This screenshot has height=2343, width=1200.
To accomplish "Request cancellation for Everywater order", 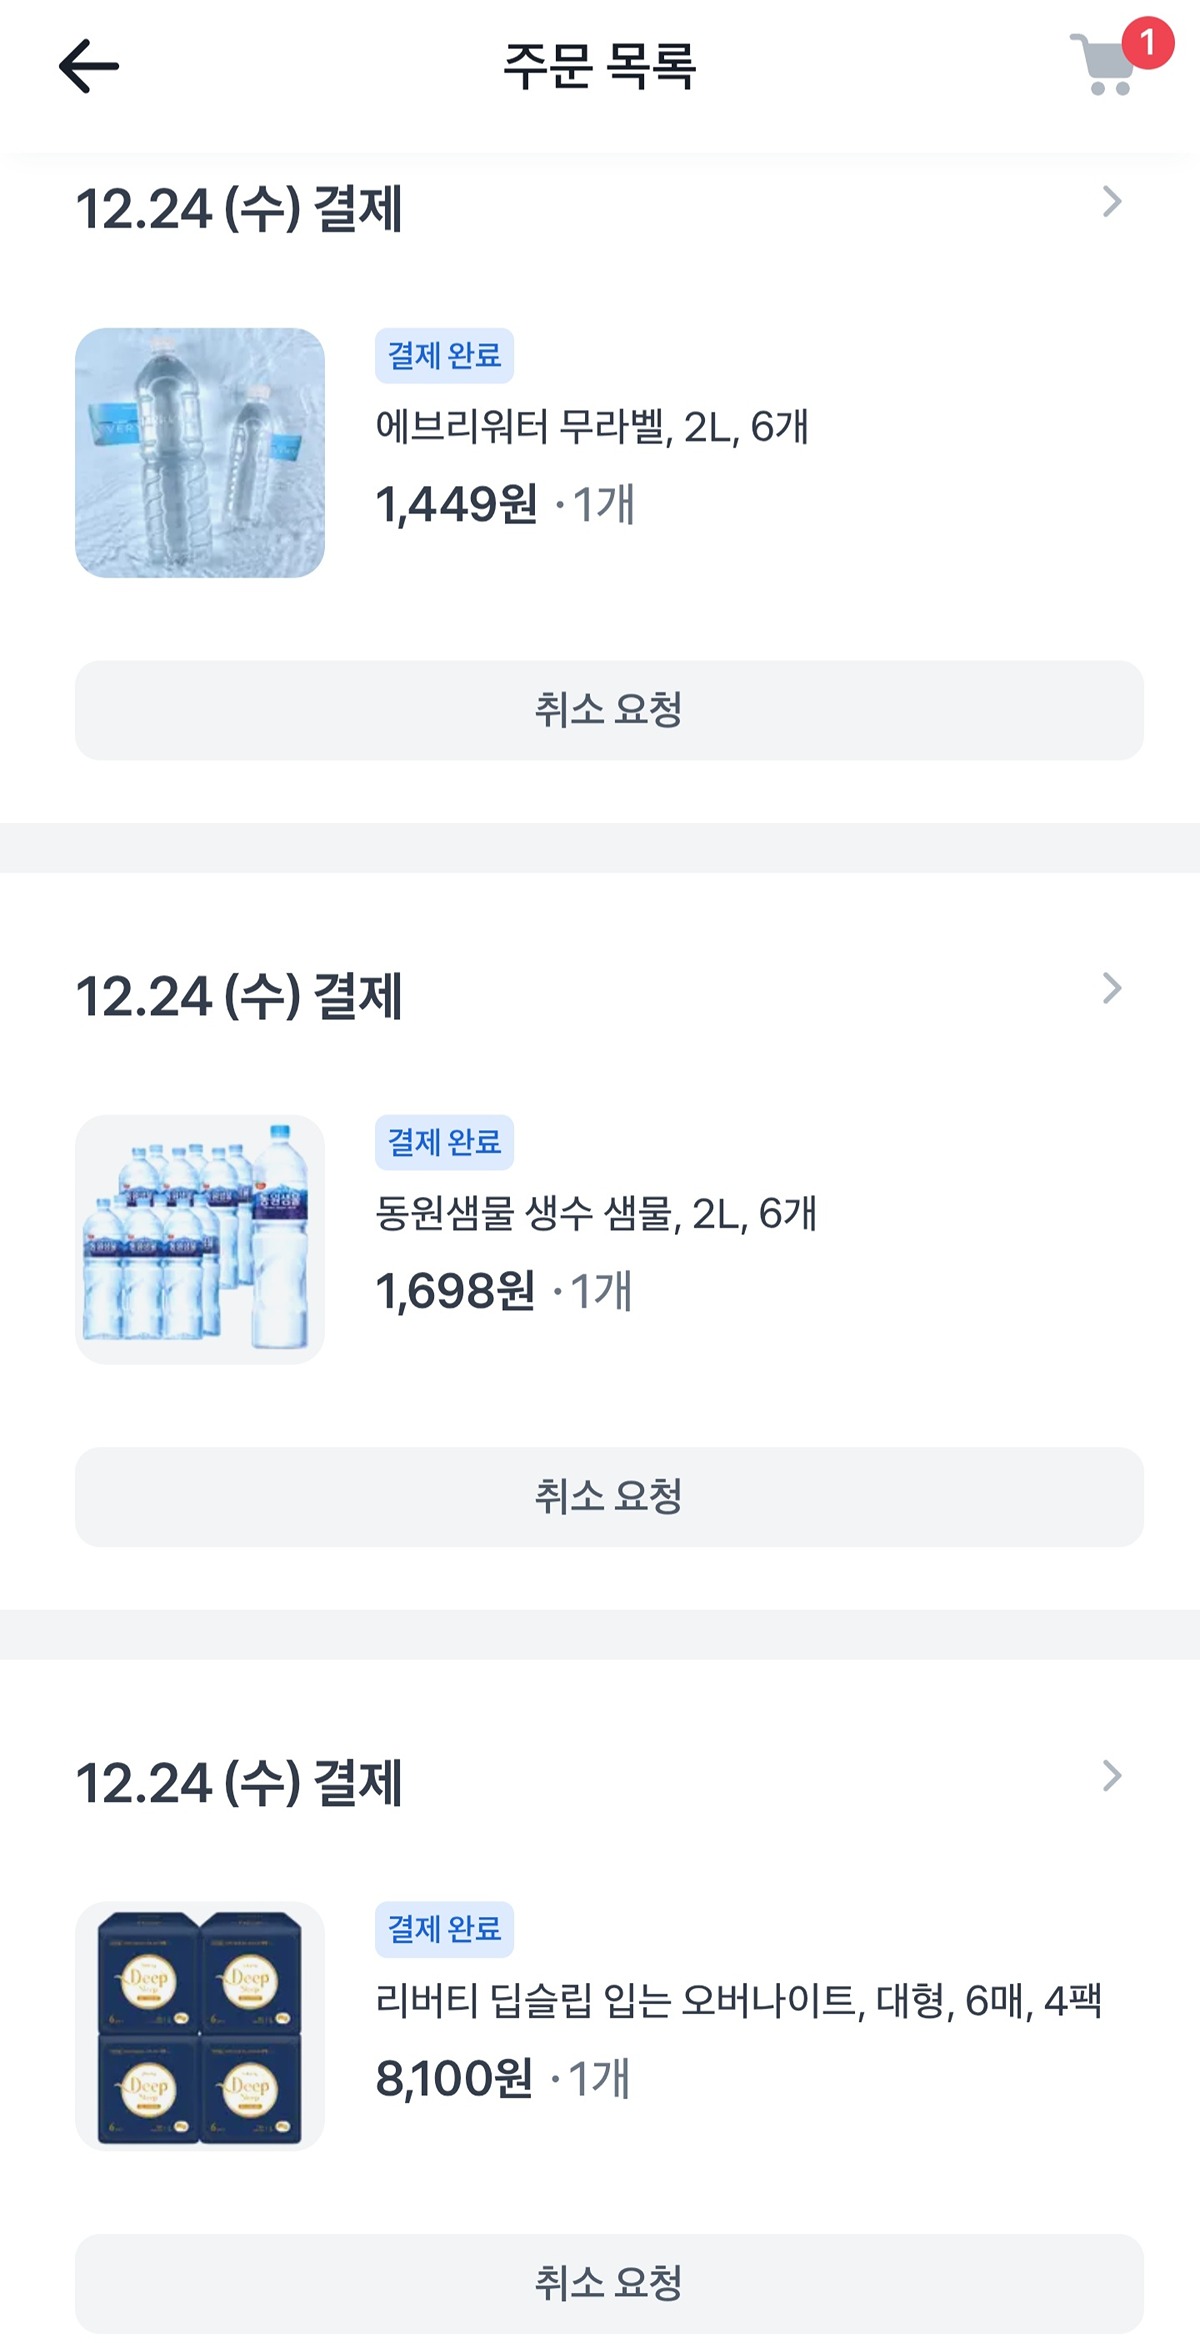I will 609,710.
